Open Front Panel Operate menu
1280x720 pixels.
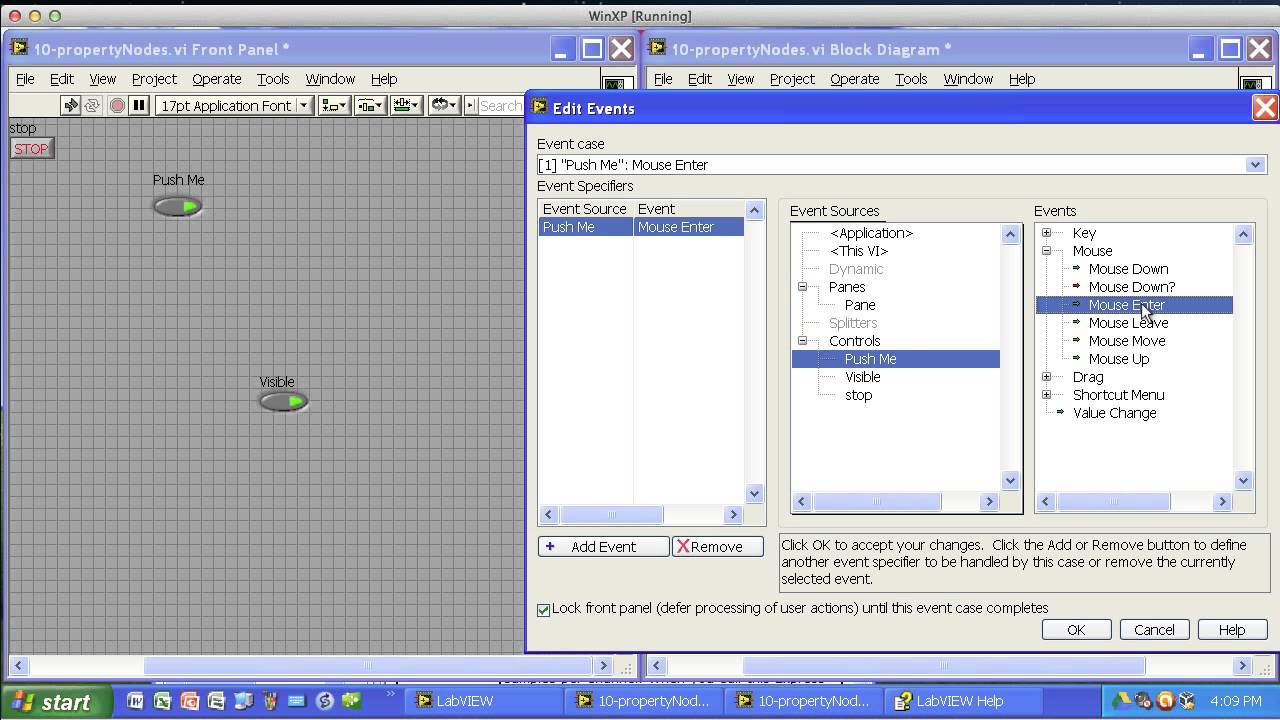217,79
